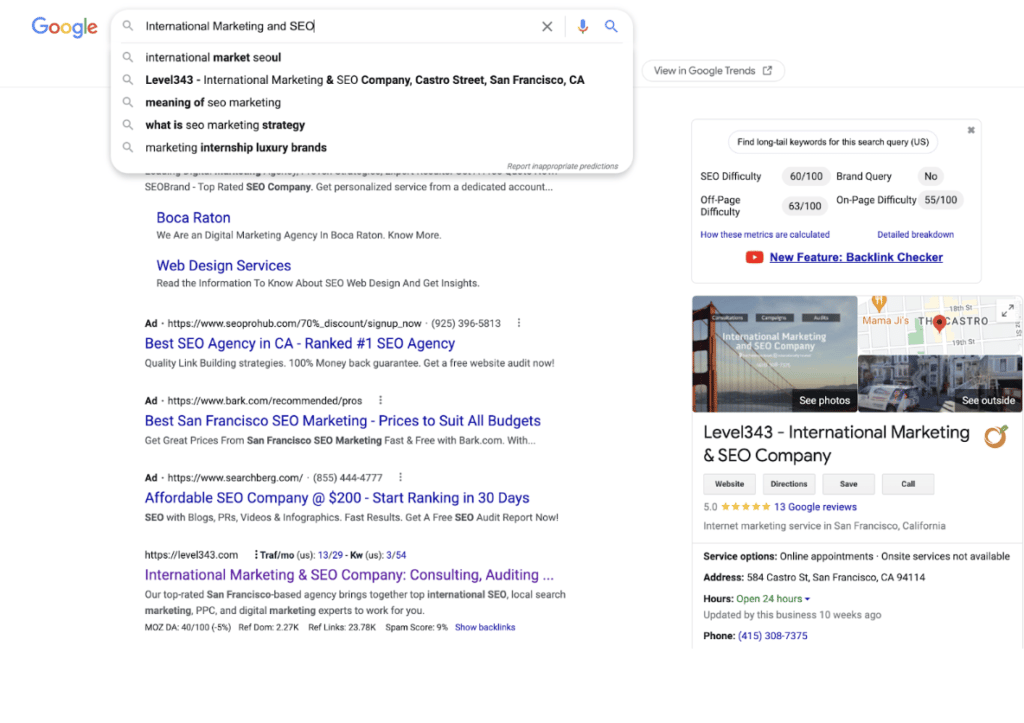This screenshot has width=1024, height=723.
Task: Open 'Affordable SEO Company @ $200' ad
Action: [x=337, y=498]
